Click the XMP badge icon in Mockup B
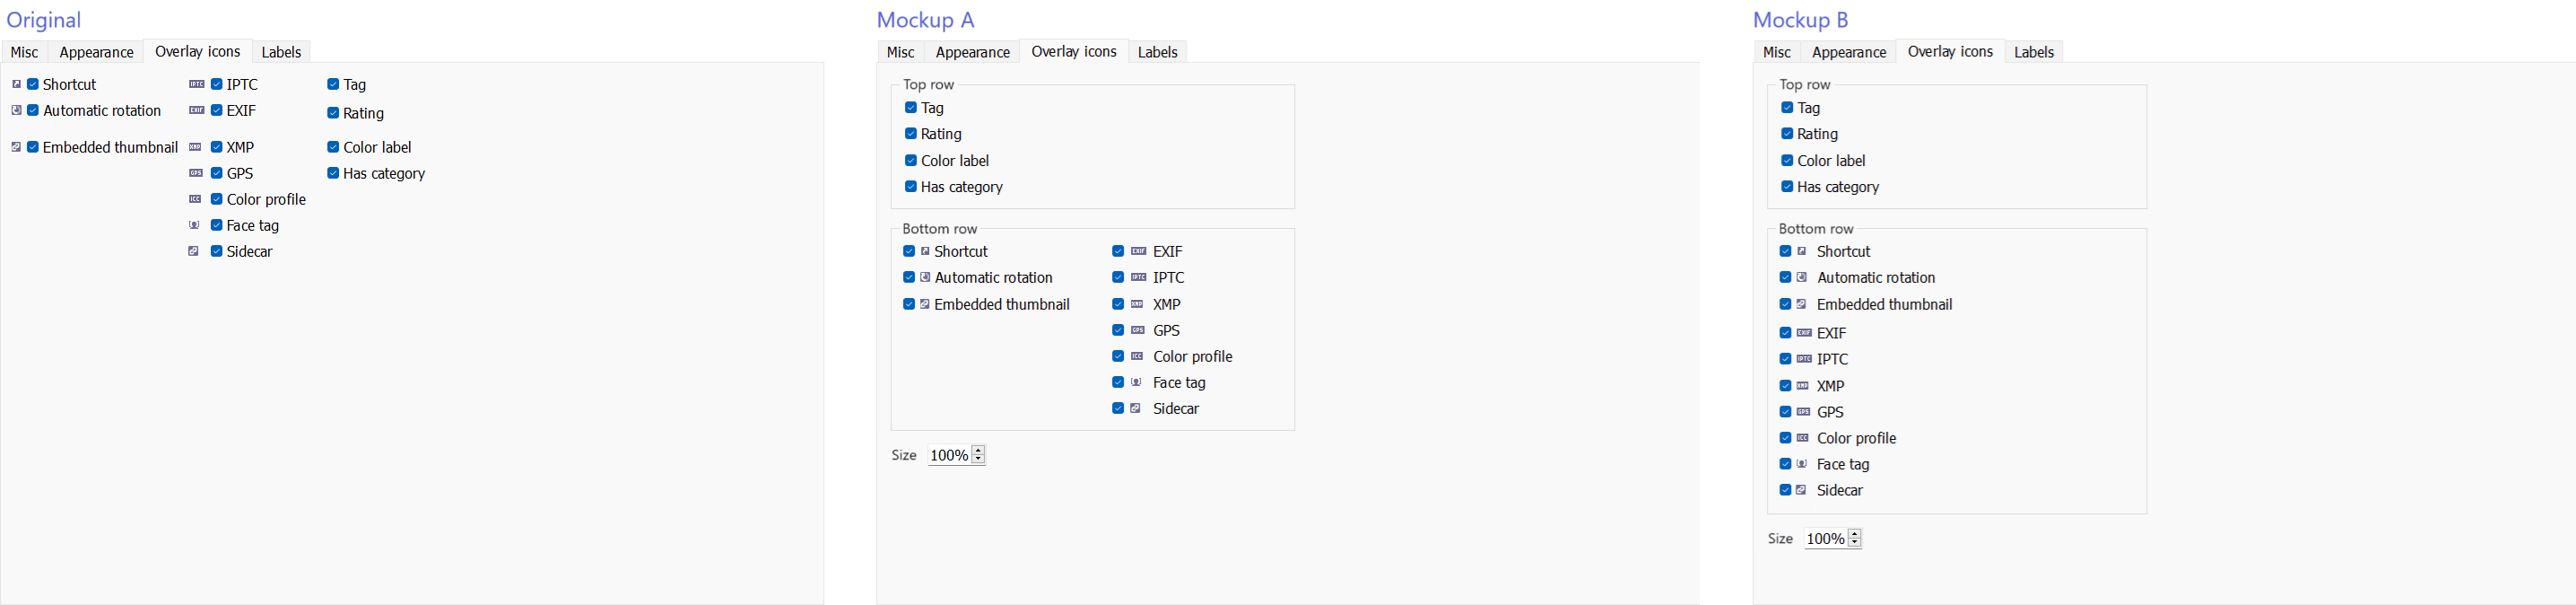This screenshot has width=2576, height=605. tap(1802, 386)
